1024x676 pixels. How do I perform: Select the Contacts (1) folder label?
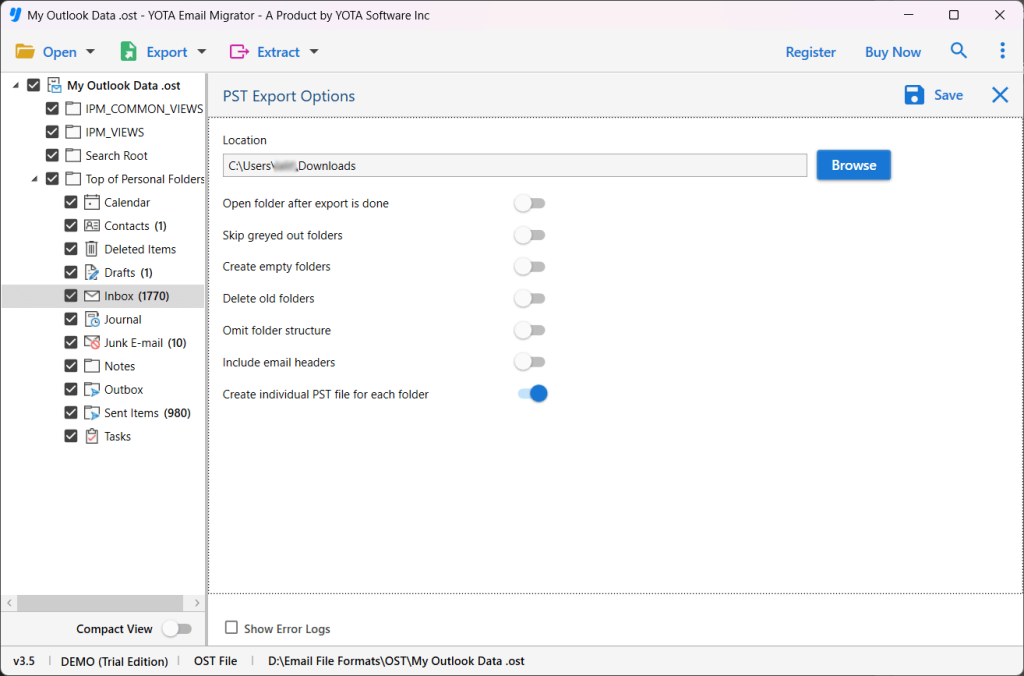tap(135, 226)
